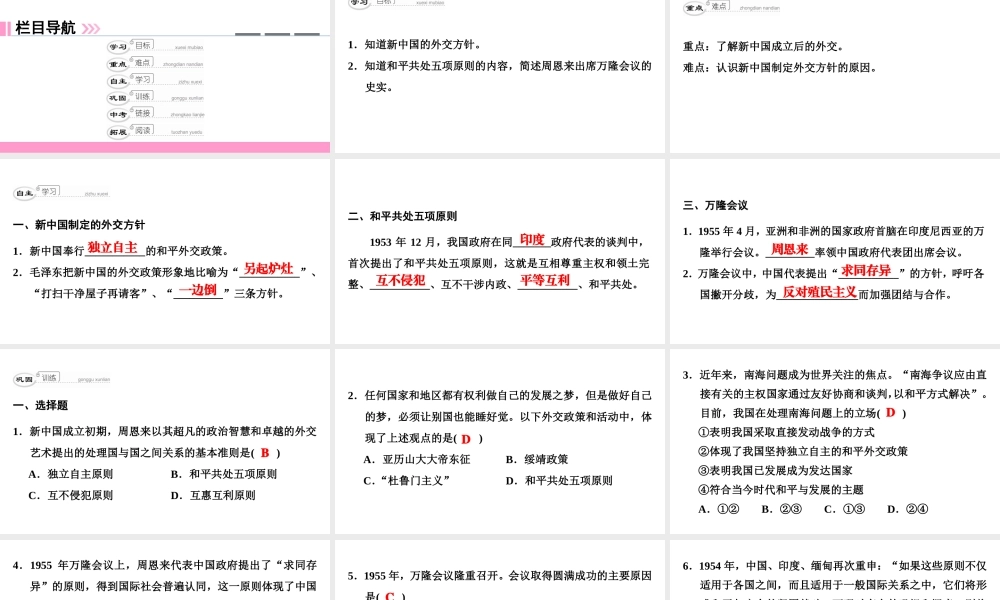Click objective 1 知道新中国的外交方针

tap(414, 45)
